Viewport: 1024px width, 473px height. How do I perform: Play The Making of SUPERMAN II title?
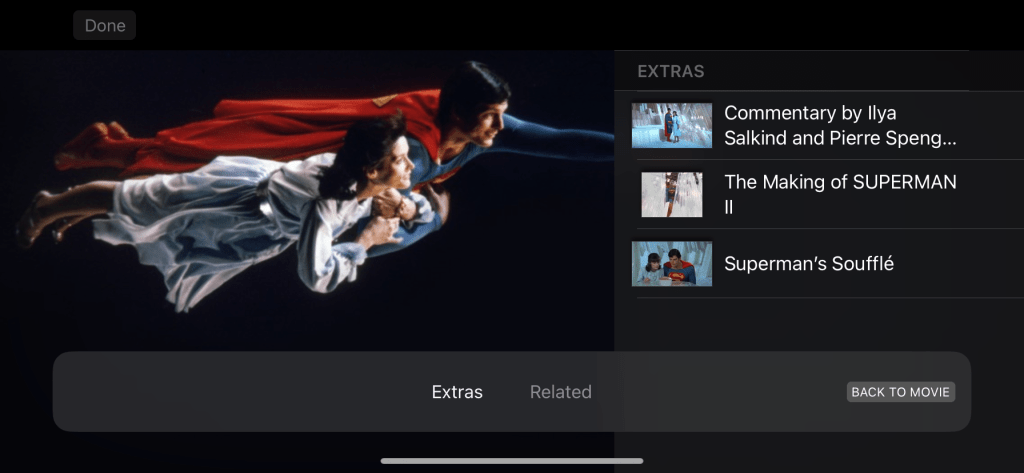[840, 194]
